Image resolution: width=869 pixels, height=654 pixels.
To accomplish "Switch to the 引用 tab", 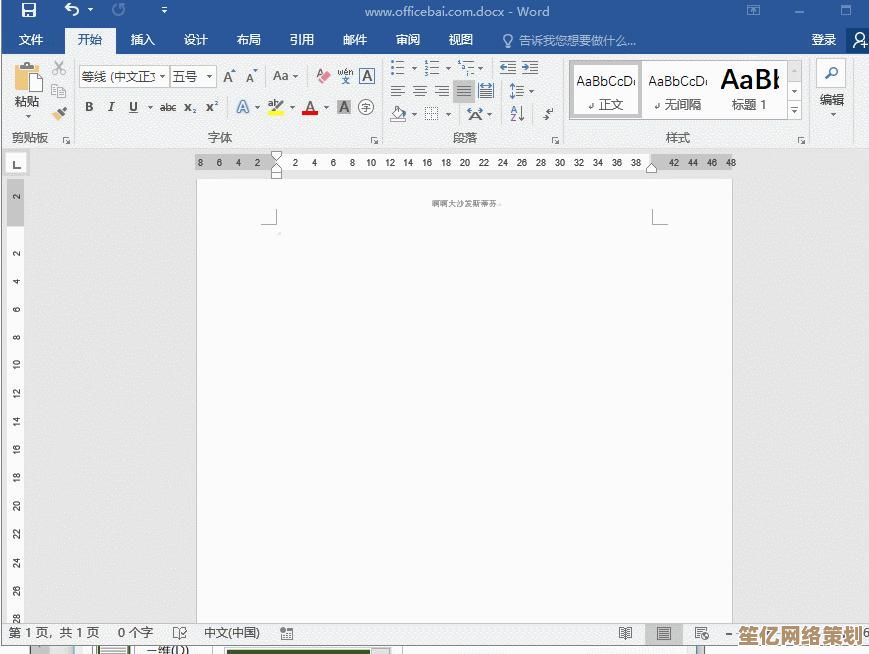I will [301, 40].
